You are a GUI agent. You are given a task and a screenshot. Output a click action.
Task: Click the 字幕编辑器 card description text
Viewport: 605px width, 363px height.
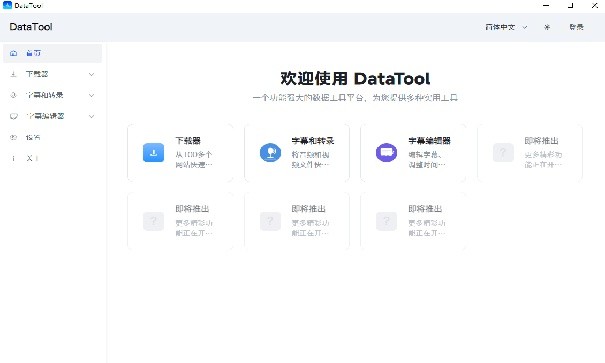(427, 159)
